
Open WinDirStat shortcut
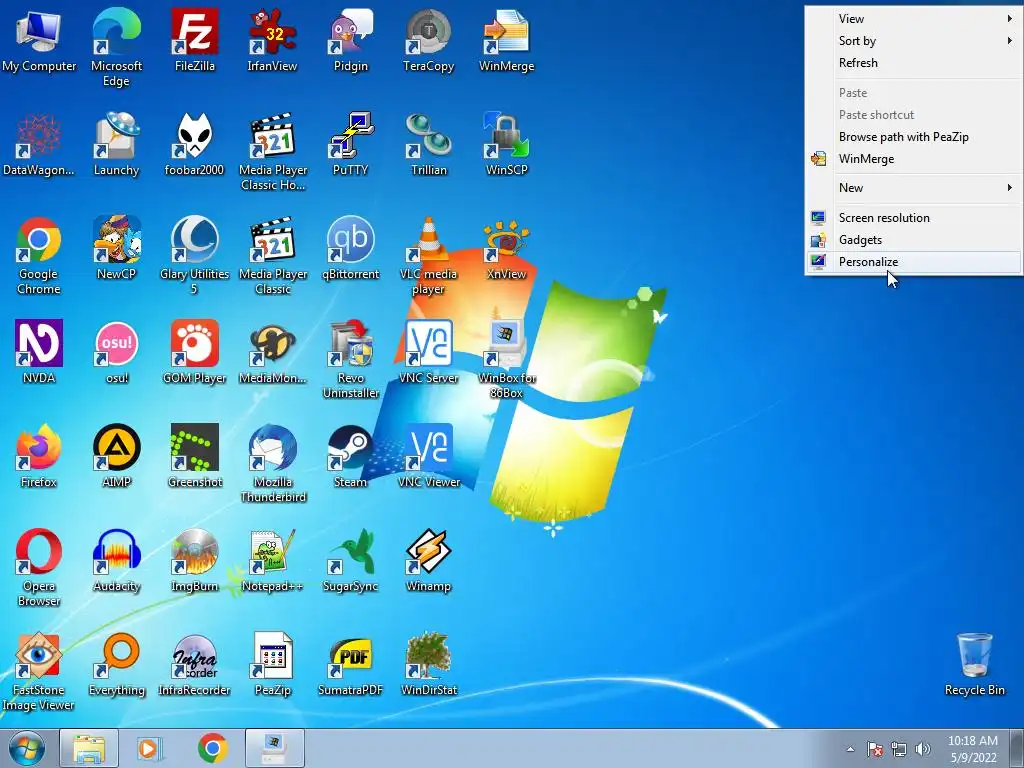[428, 664]
